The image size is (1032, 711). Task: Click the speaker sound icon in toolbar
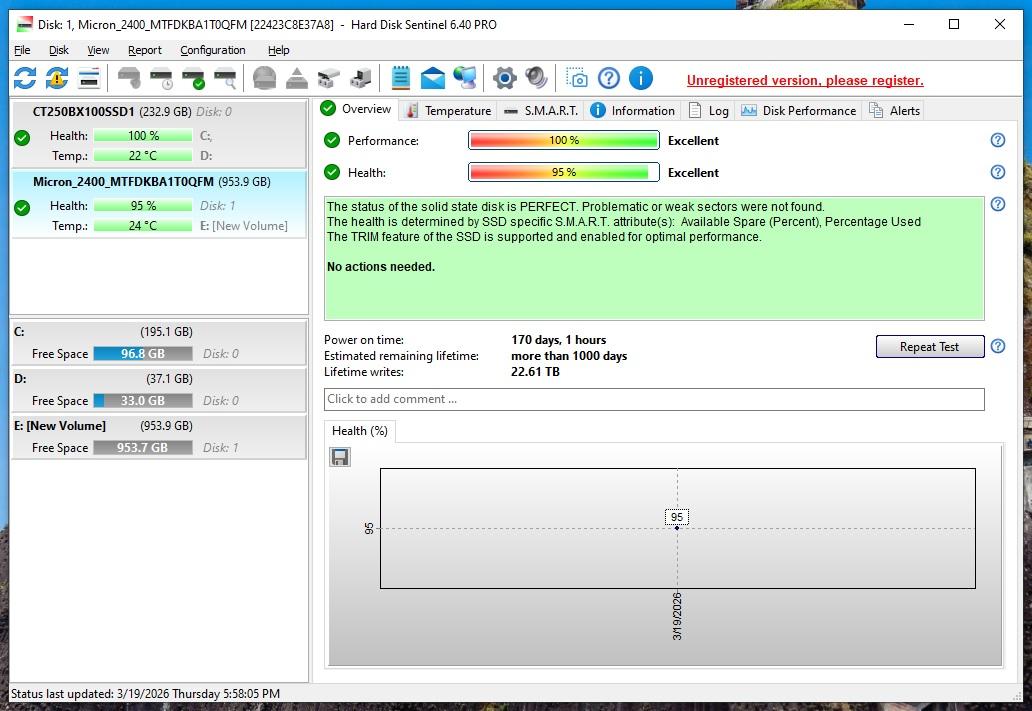click(x=537, y=78)
